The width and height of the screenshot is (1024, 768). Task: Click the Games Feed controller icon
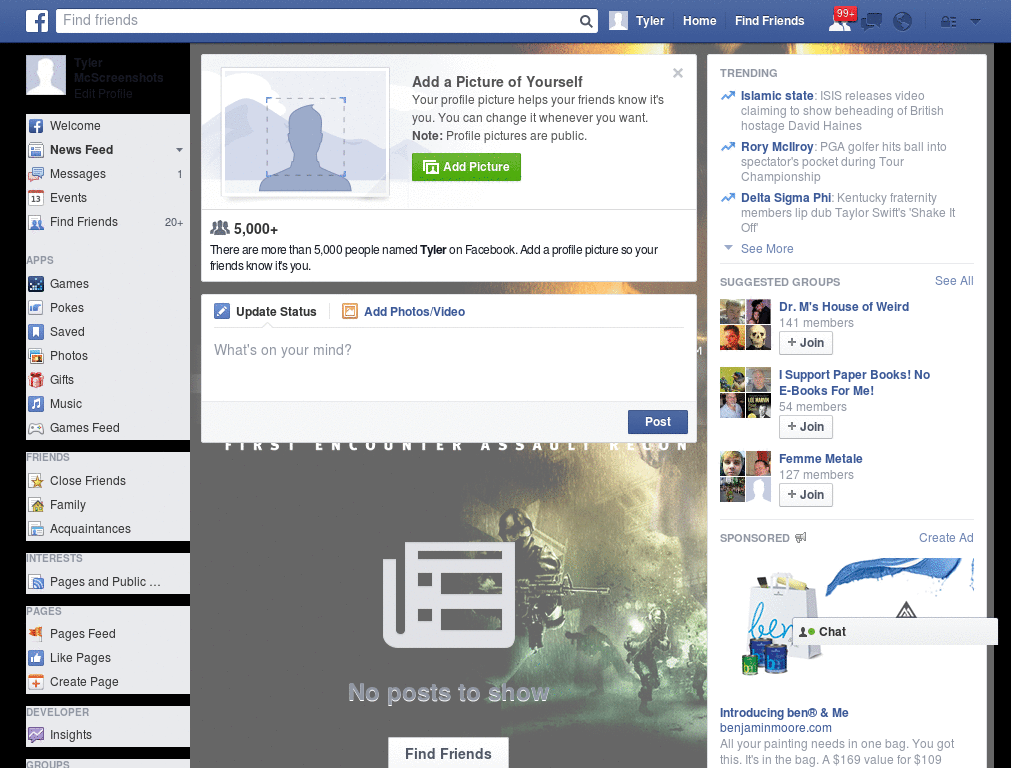coord(36,428)
